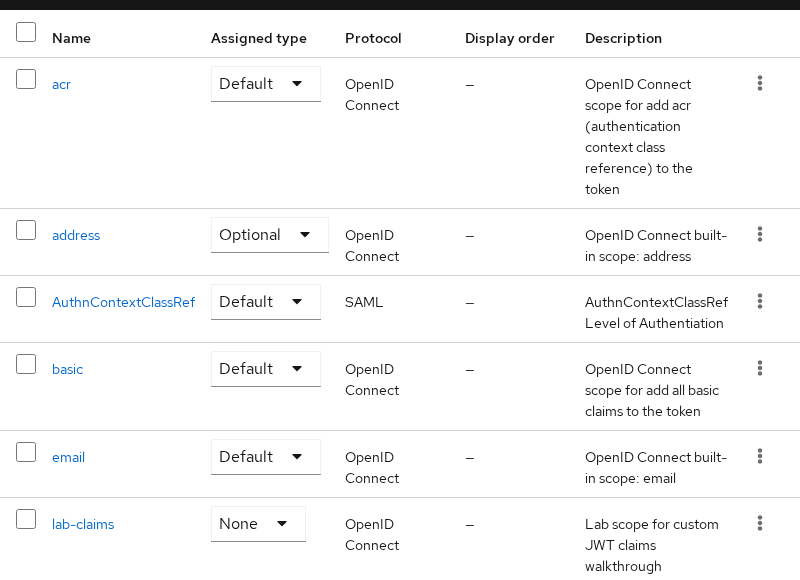Check the lab-claims row checkbox
The image size is (800, 580).
26,519
